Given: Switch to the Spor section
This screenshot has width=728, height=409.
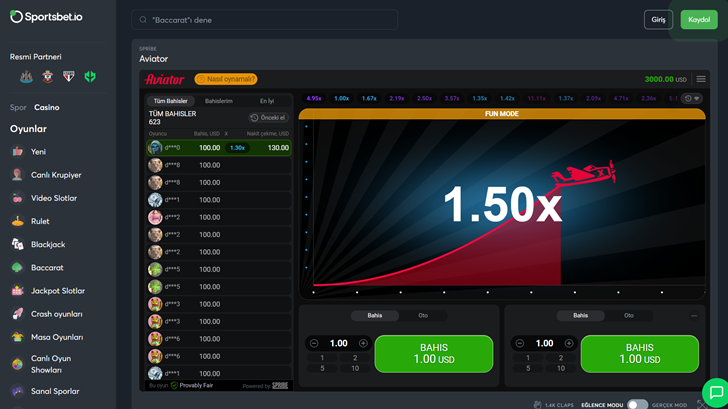Looking at the screenshot, I should [x=18, y=107].
